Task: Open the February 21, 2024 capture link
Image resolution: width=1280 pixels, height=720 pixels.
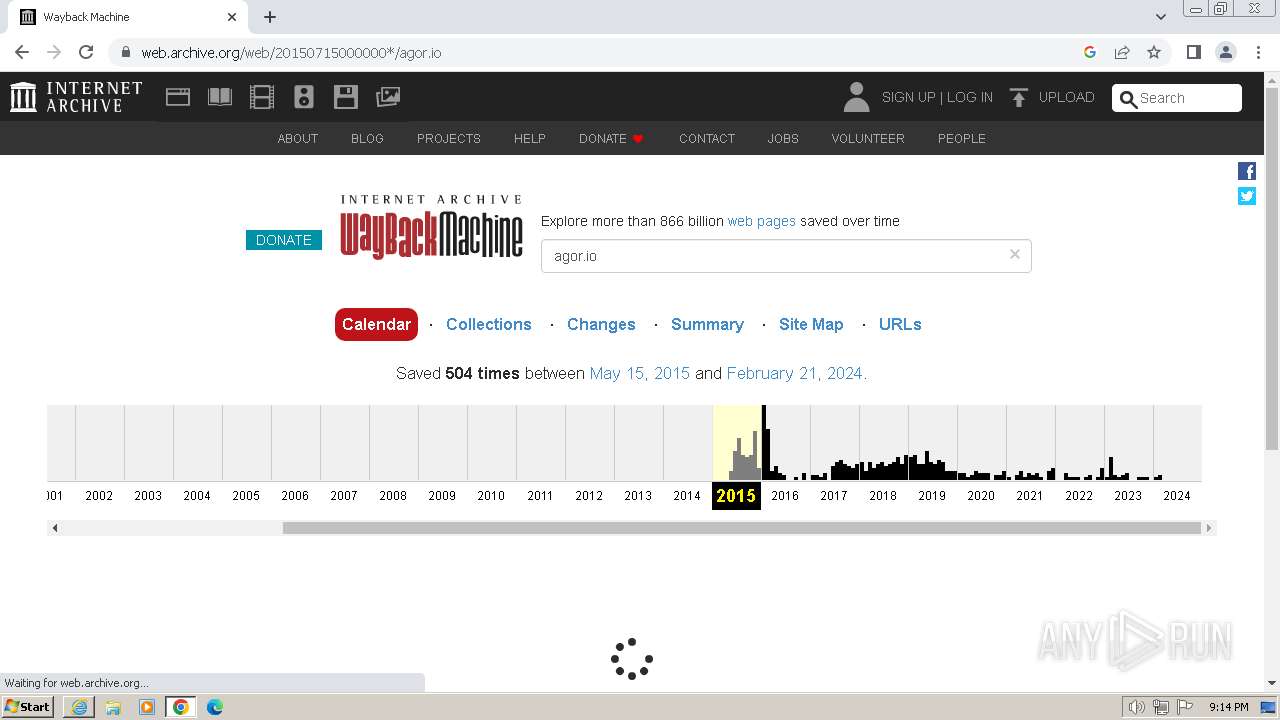Action: coord(795,373)
